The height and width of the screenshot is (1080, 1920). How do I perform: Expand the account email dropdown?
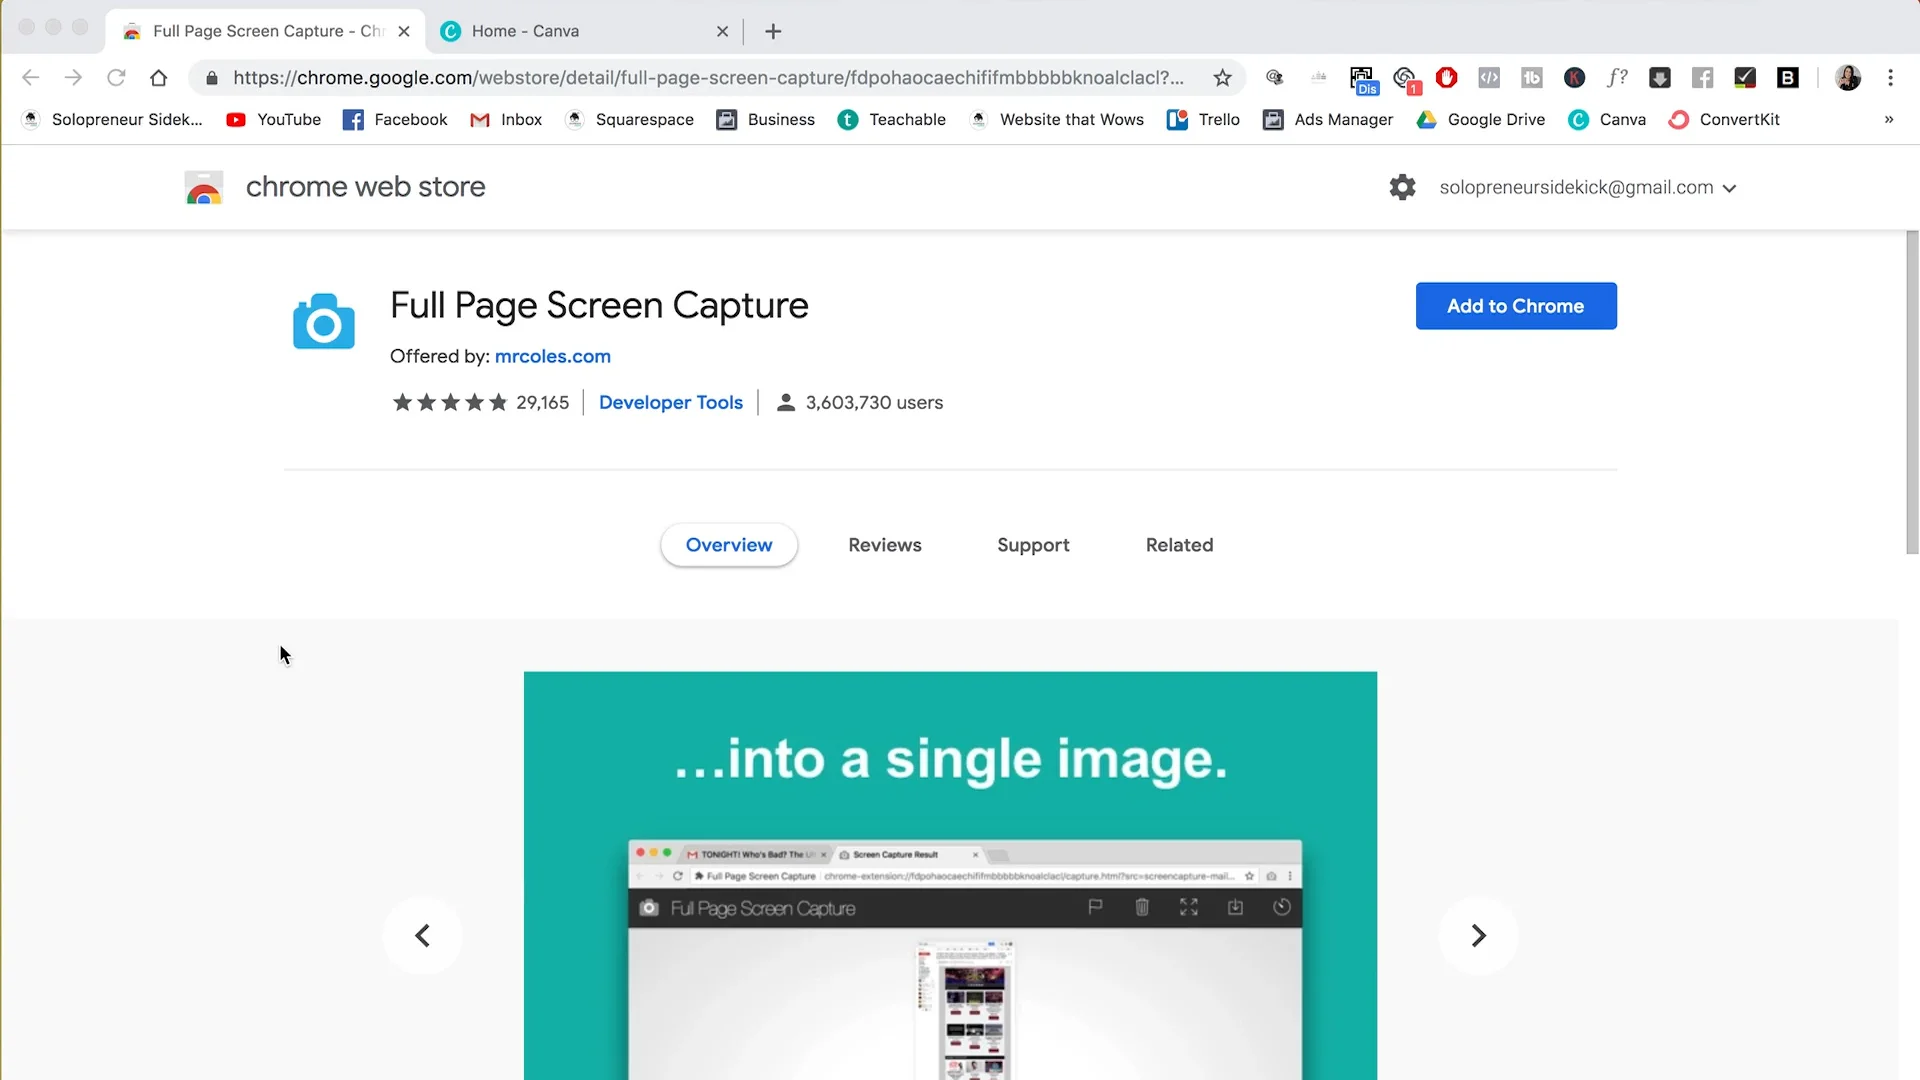click(x=1729, y=188)
